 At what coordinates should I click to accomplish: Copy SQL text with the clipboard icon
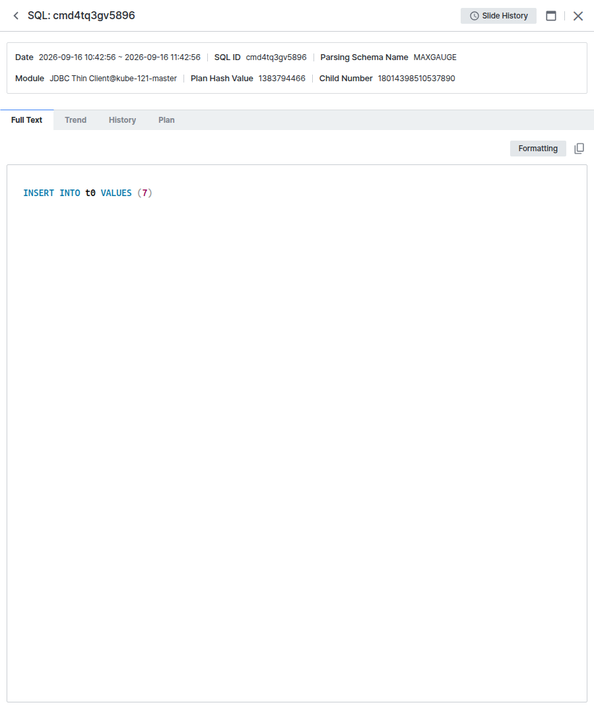point(579,148)
